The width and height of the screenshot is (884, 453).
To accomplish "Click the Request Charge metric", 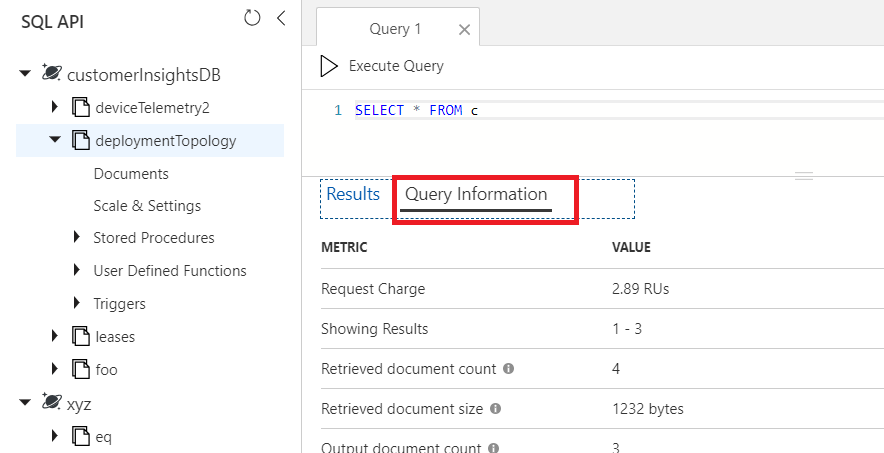I will (373, 289).
